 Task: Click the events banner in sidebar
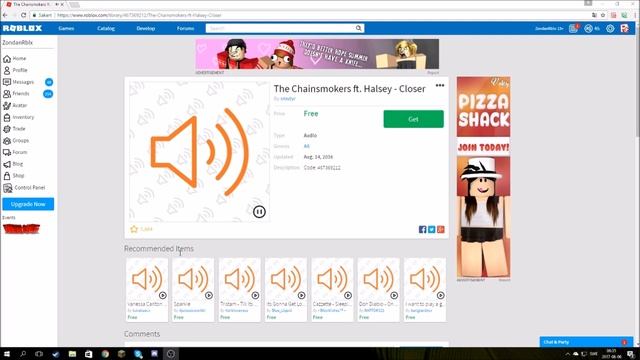tap(21, 229)
